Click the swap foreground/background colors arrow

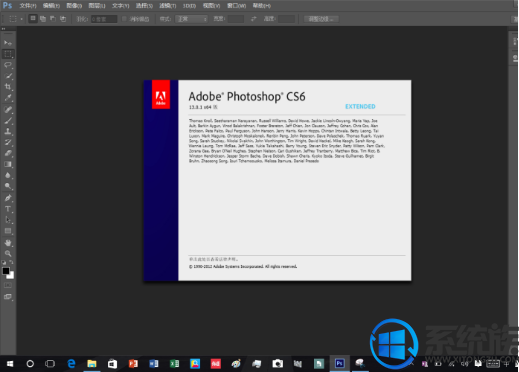(x=11, y=262)
